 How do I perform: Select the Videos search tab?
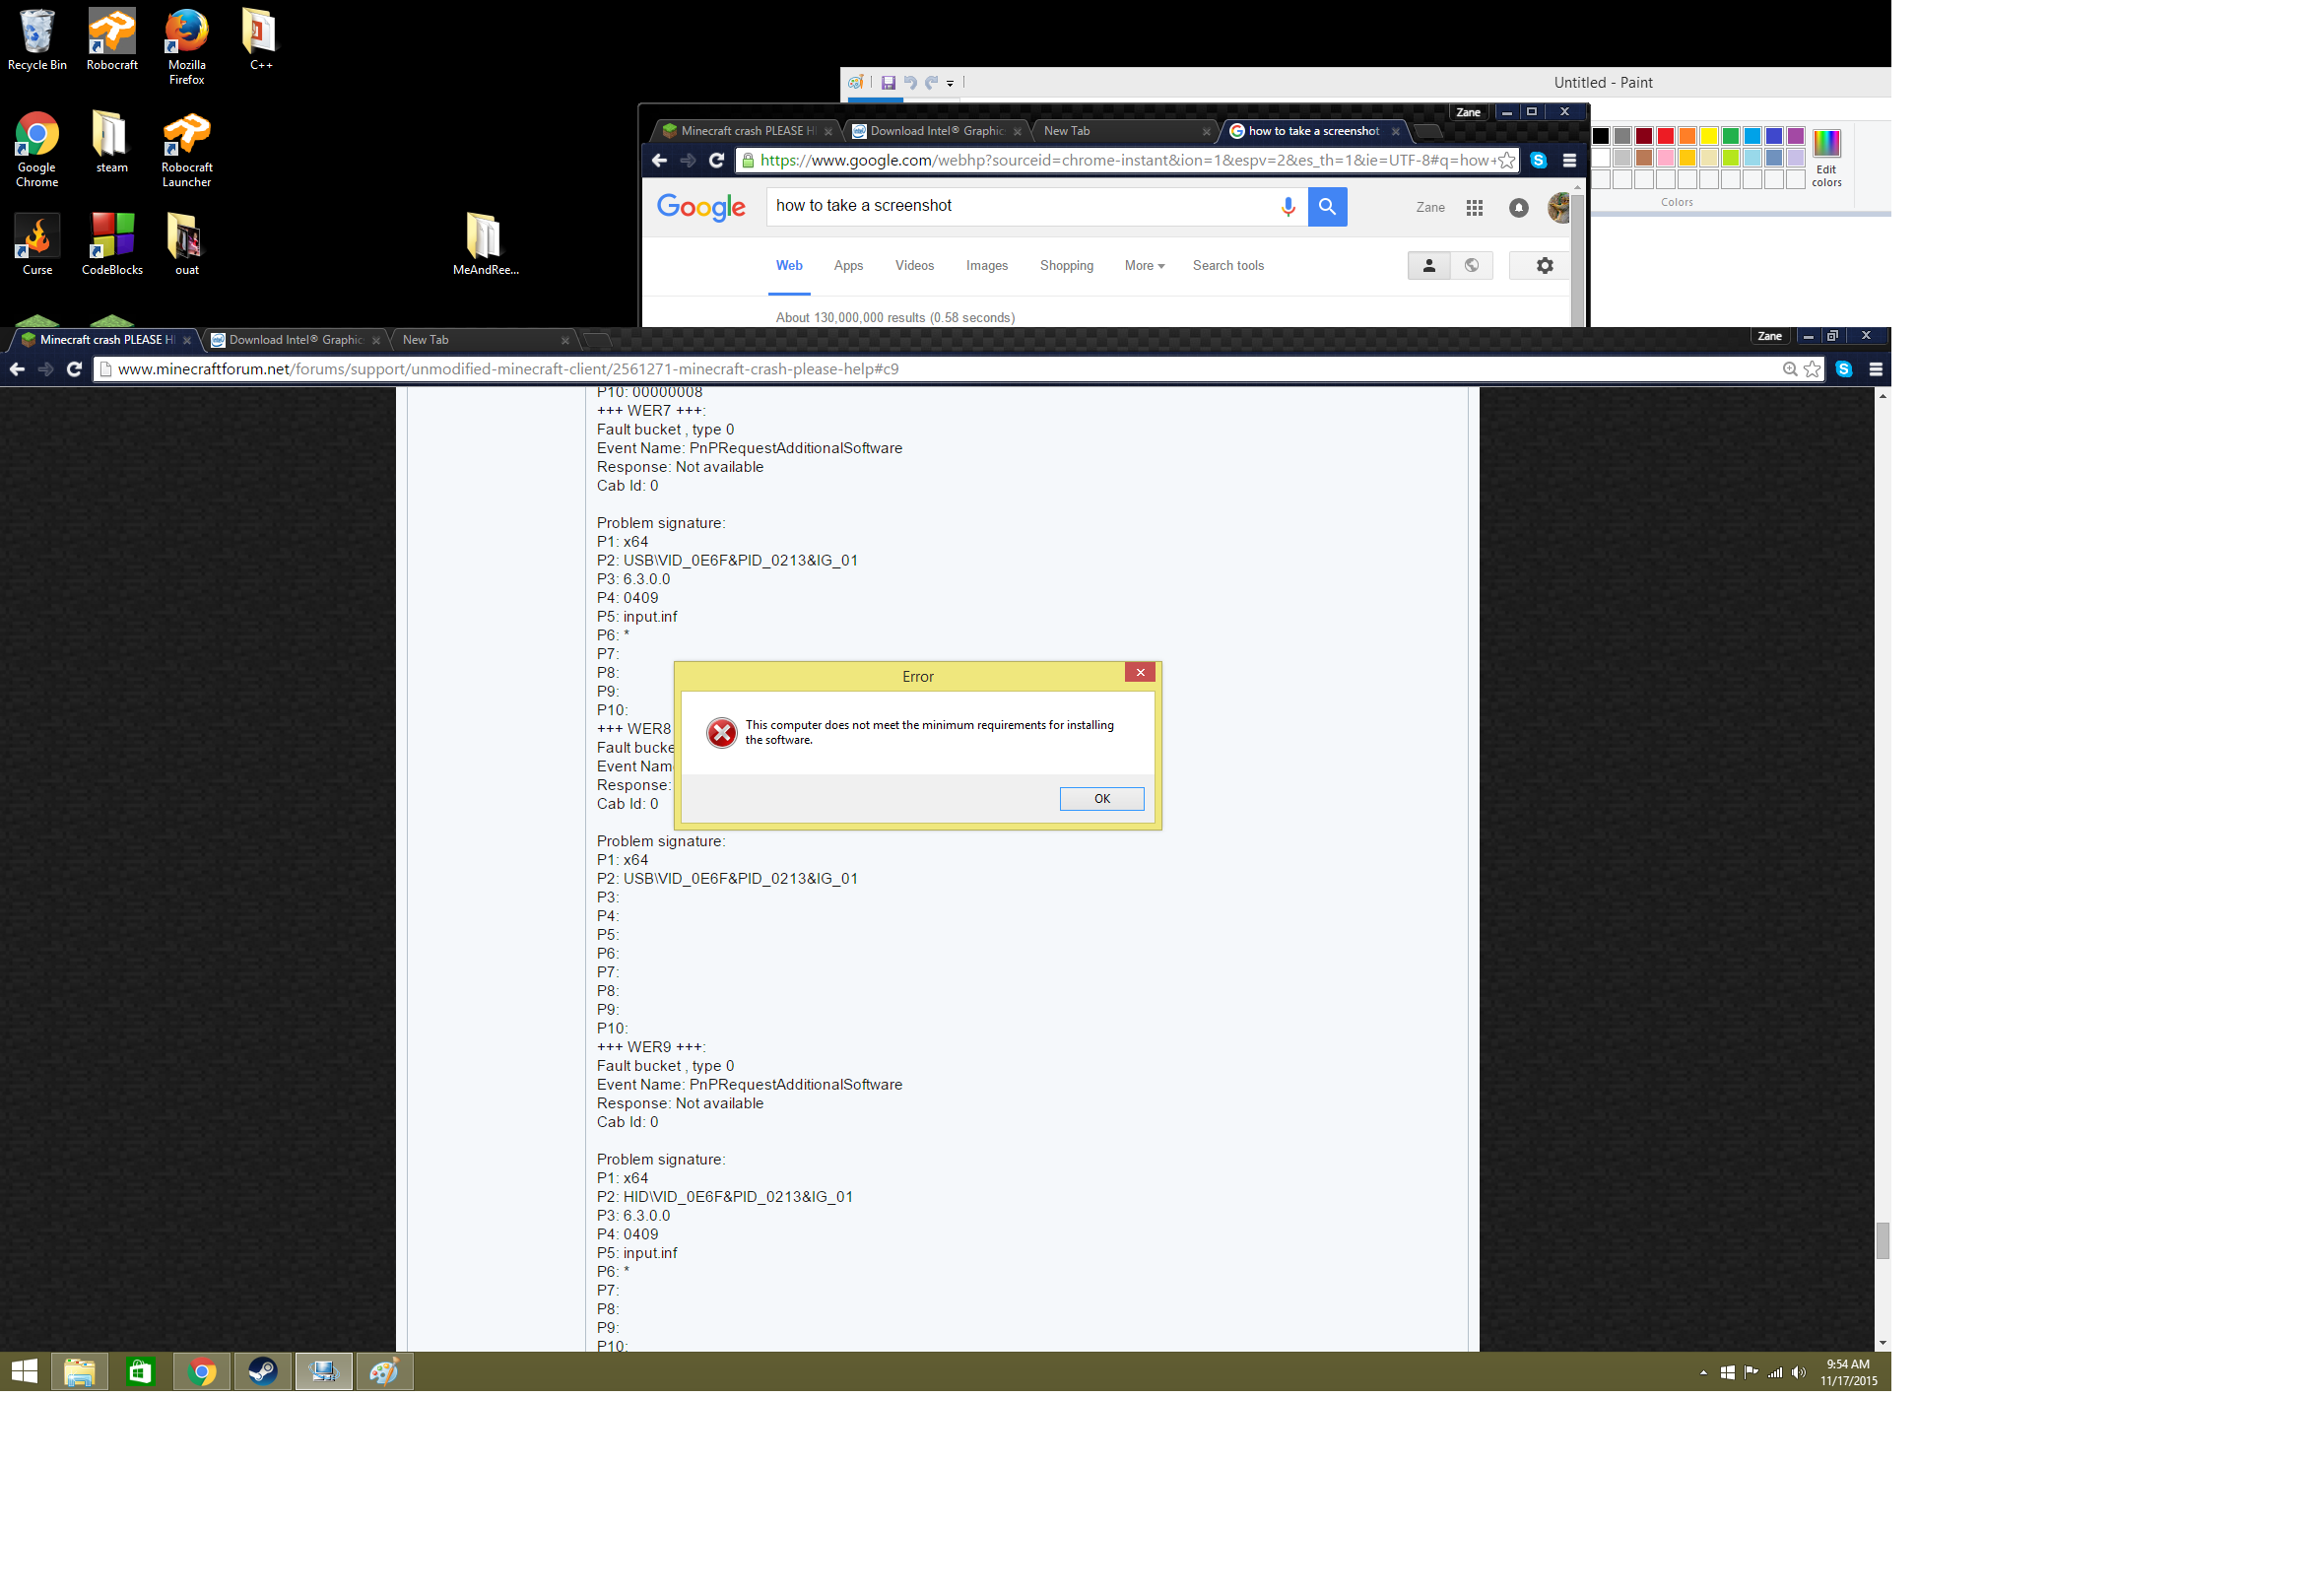pos(914,266)
